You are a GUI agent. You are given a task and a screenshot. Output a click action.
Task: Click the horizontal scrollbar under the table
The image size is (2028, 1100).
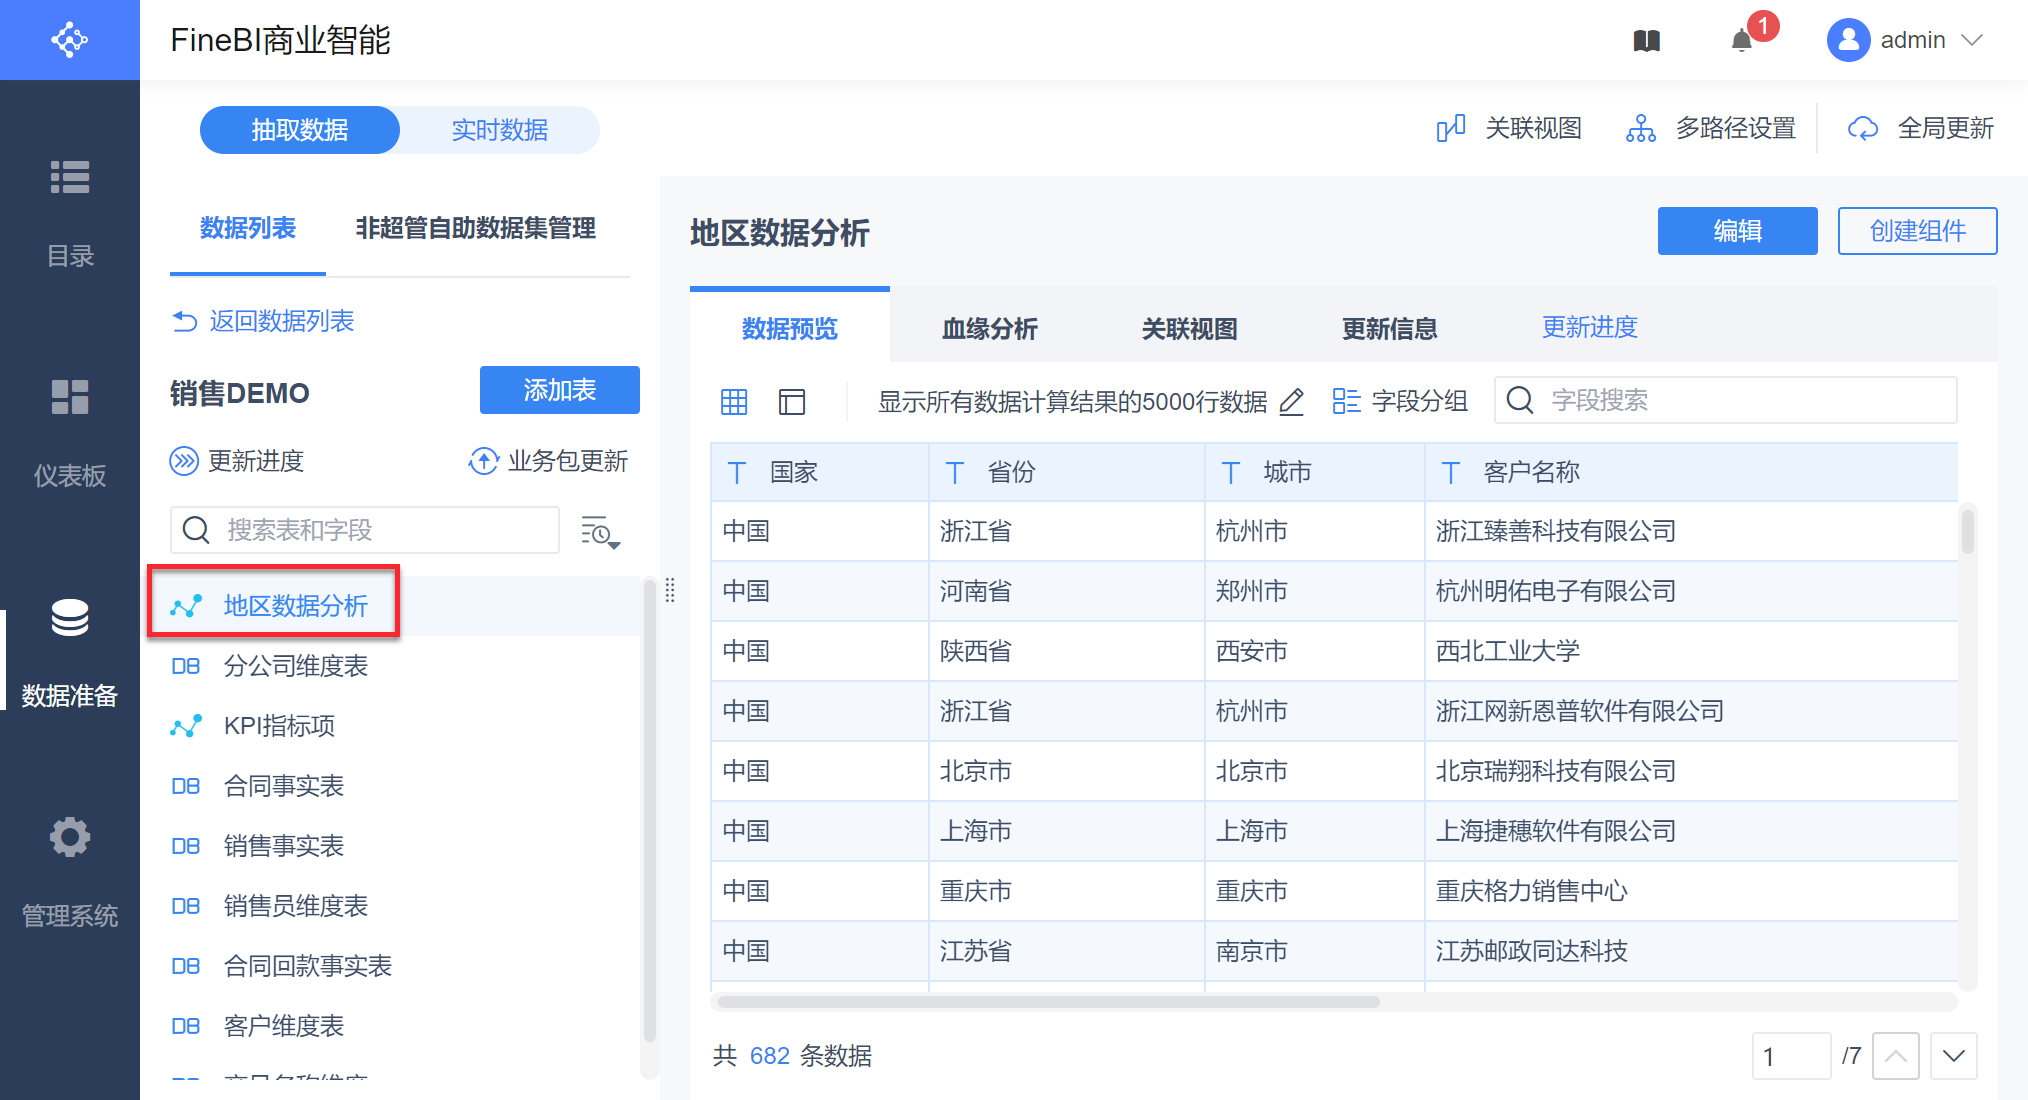pos(1048,1002)
